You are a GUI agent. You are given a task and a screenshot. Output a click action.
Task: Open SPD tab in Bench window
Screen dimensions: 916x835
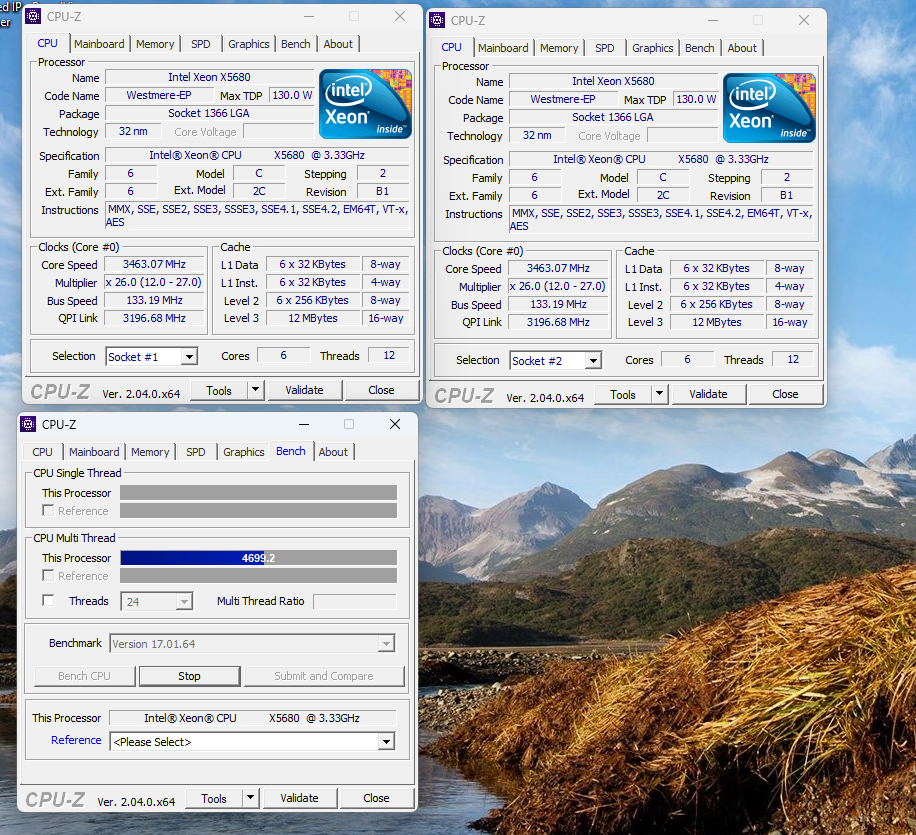click(196, 452)
